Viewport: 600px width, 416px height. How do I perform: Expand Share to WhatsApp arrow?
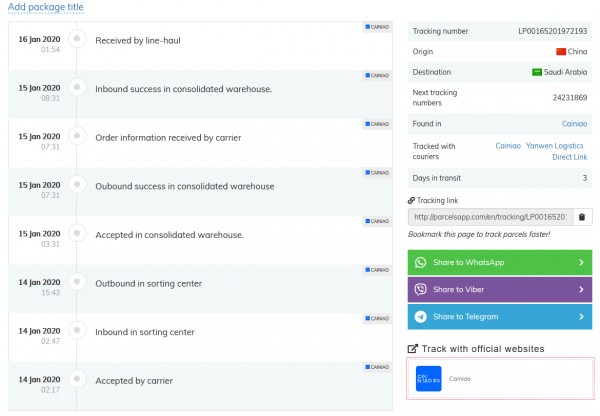(x=581, y=262)
